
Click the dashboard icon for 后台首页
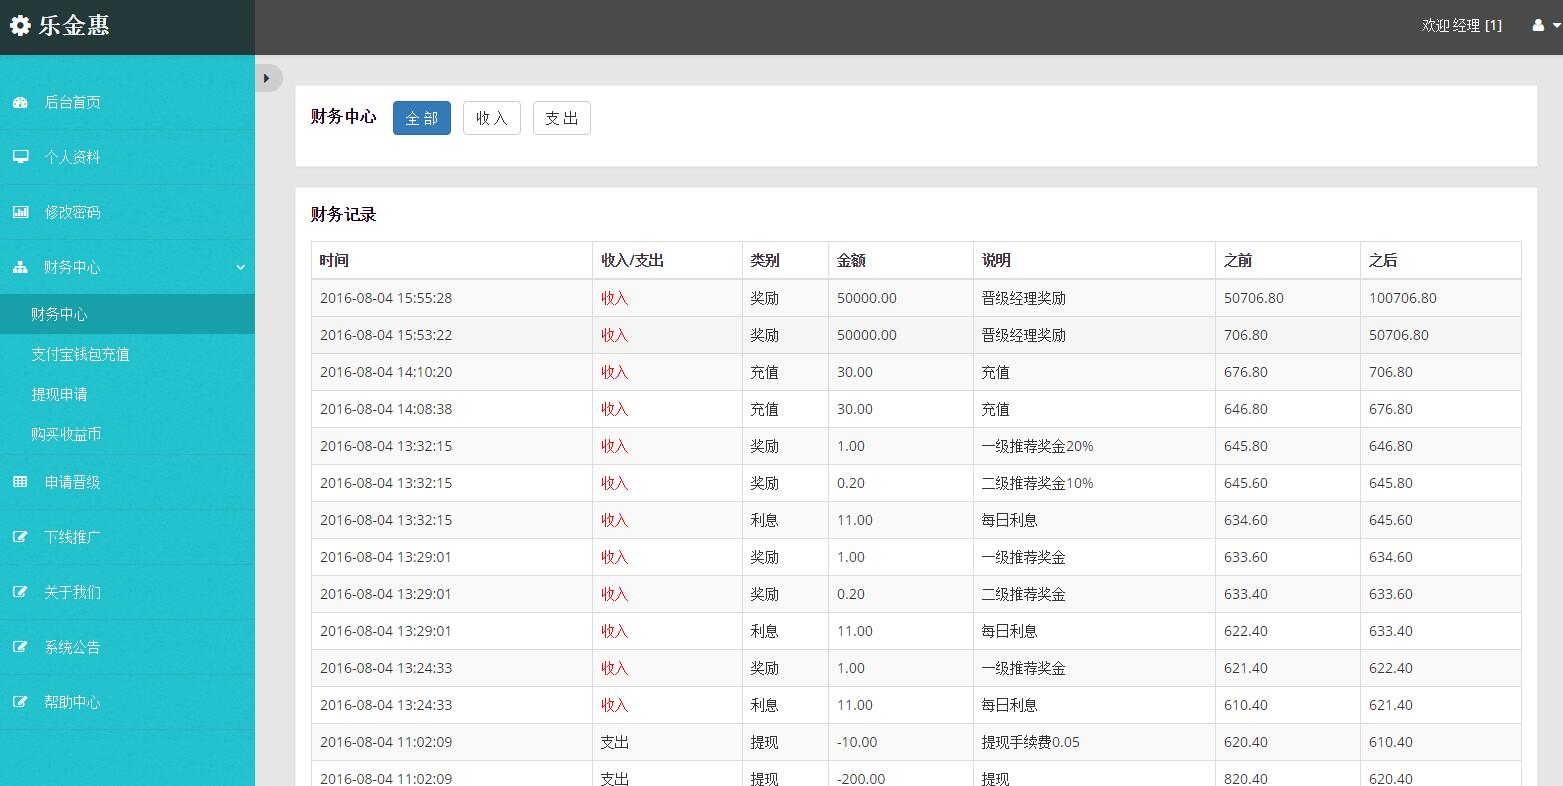point(20,102)
